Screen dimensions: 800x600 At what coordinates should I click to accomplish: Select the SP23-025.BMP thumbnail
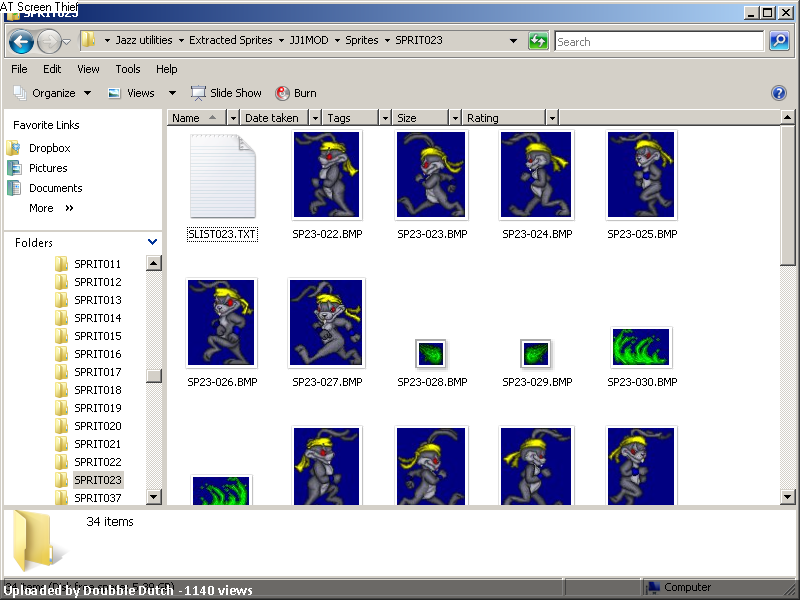(642, 175)
